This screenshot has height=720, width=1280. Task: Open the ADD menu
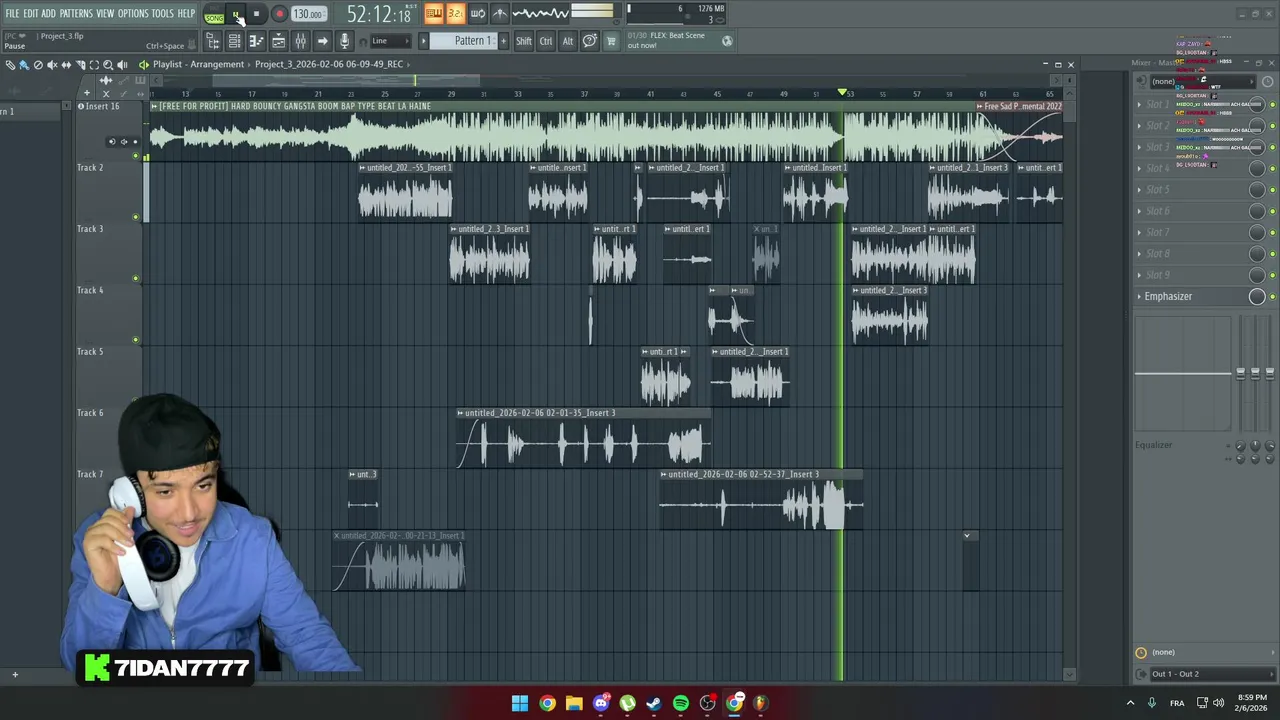pos(48,13)
